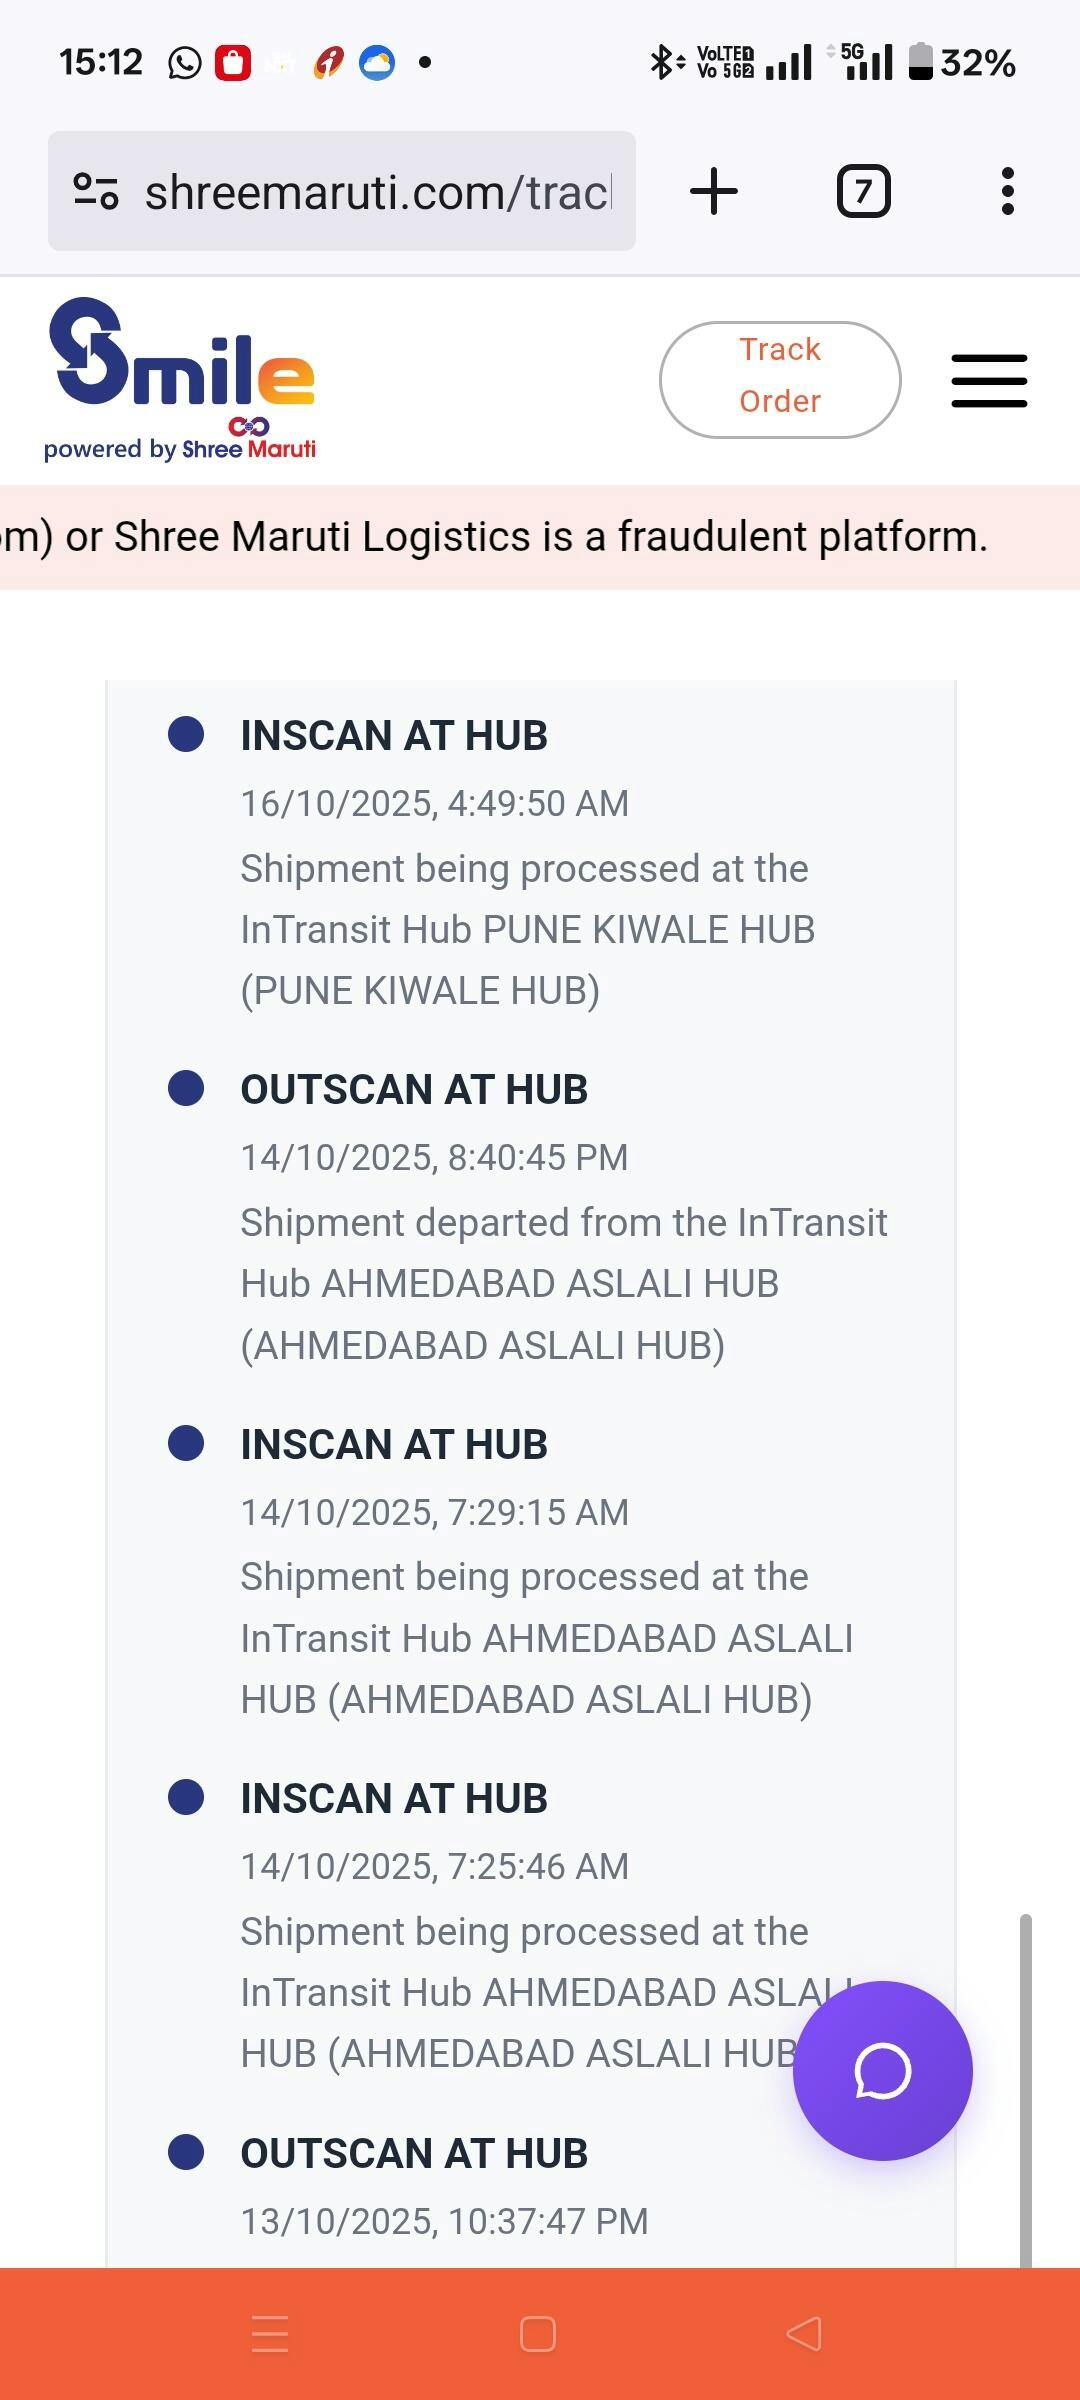This screenshot has height=2400, width=1080.
Task: Tap the site info icon in address bar
Action: (x=96, y=191)
